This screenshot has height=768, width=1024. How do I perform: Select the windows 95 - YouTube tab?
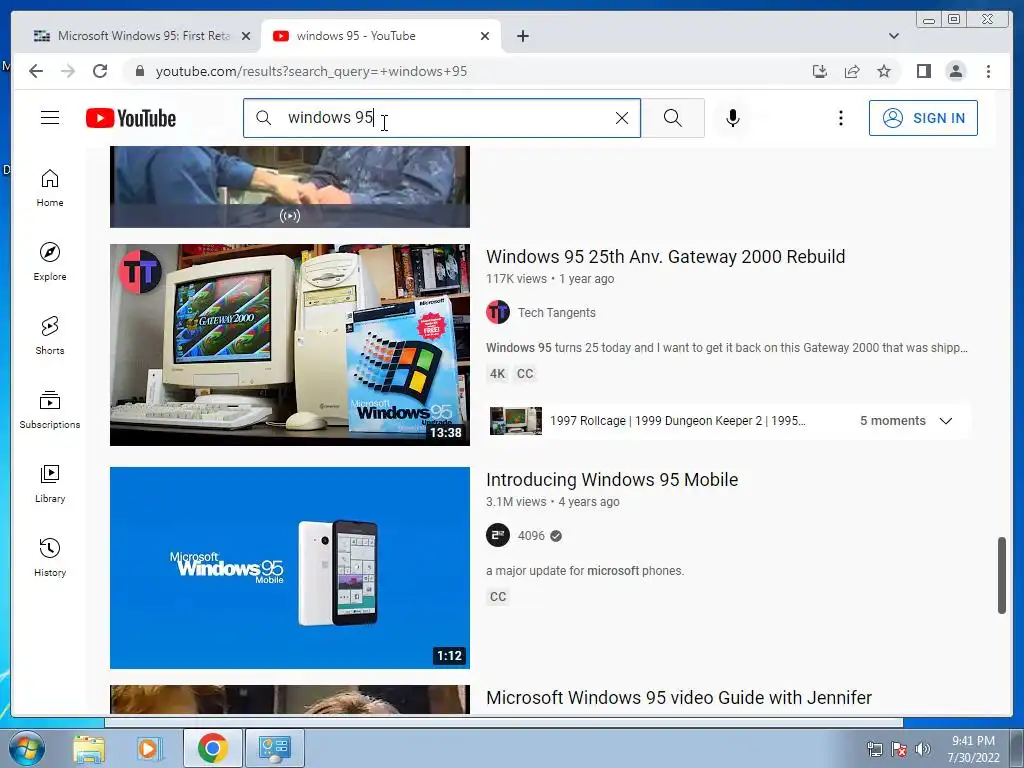coord(381,36)
